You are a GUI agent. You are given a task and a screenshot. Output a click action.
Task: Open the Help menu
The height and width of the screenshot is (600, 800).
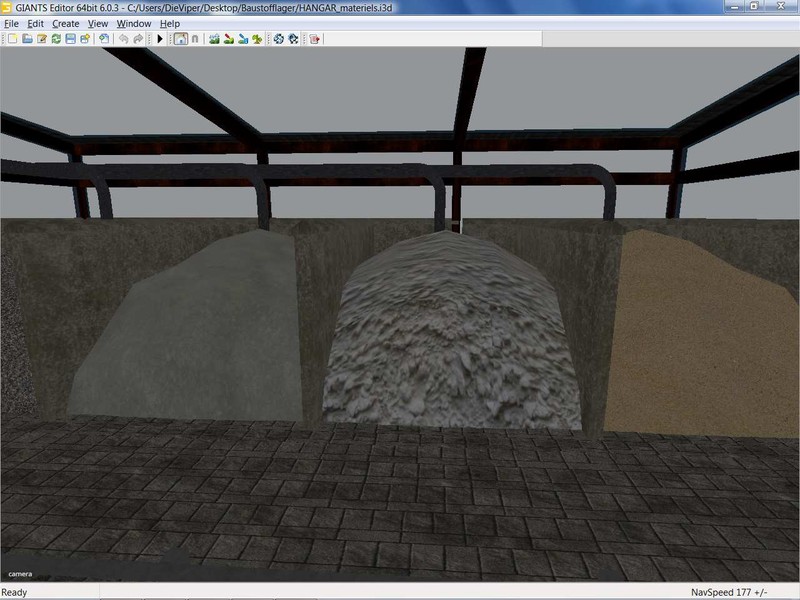click(170, 23)
